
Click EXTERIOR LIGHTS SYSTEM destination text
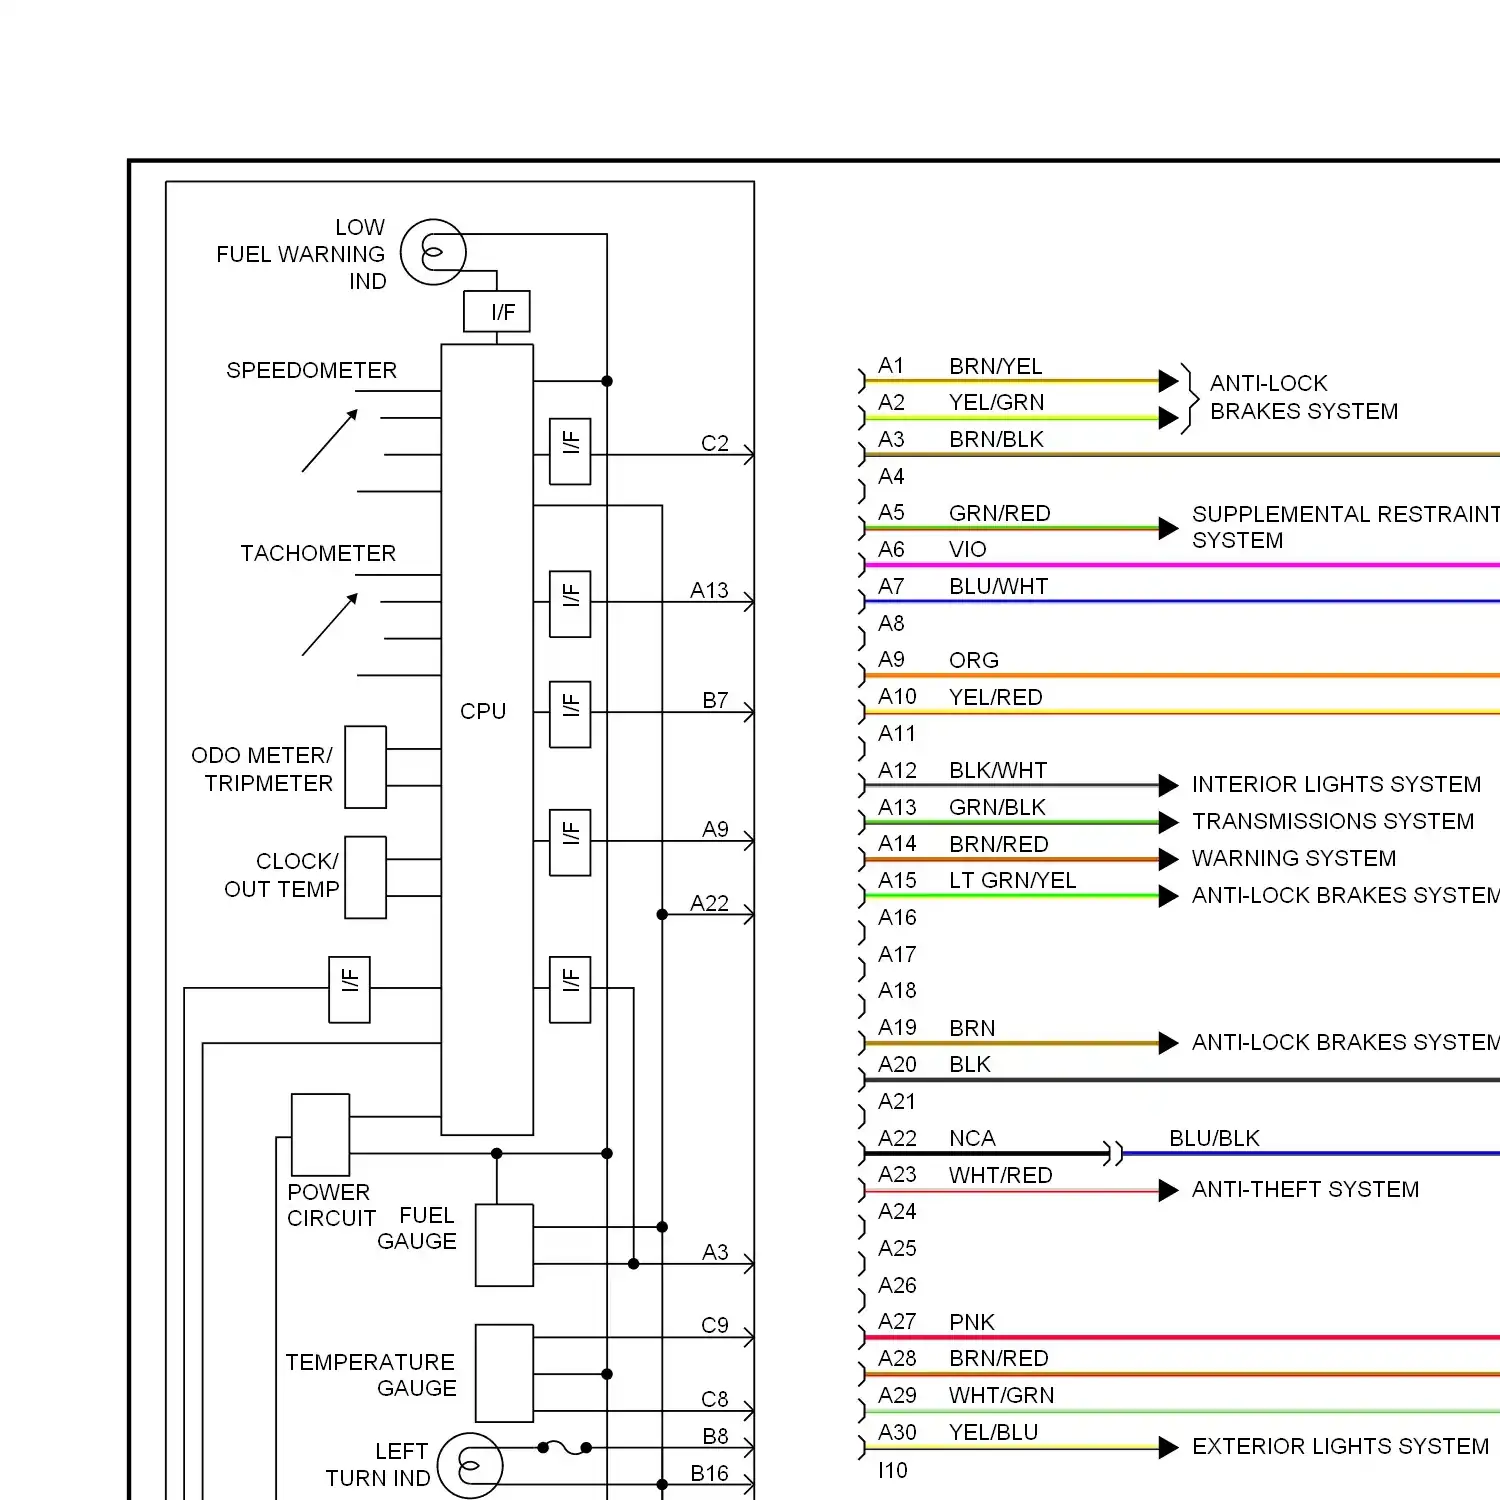coord(1341,1446)
